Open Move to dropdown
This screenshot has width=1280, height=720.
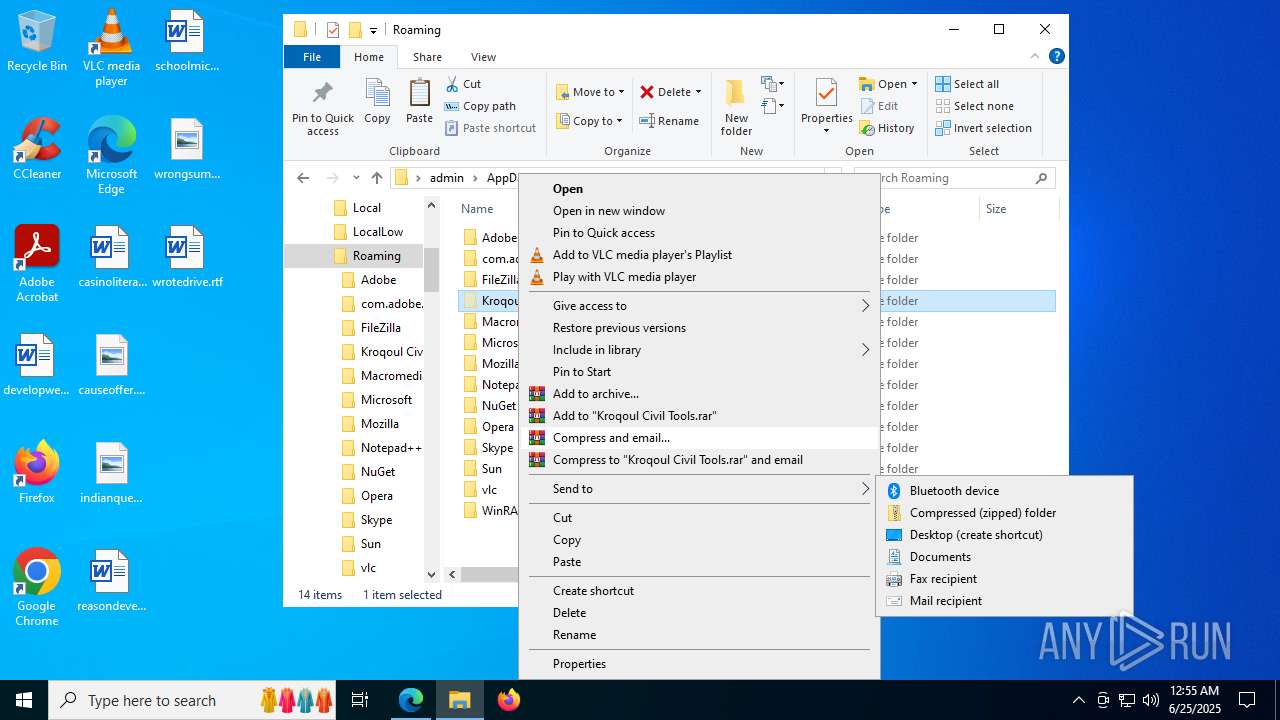point(590,92)
